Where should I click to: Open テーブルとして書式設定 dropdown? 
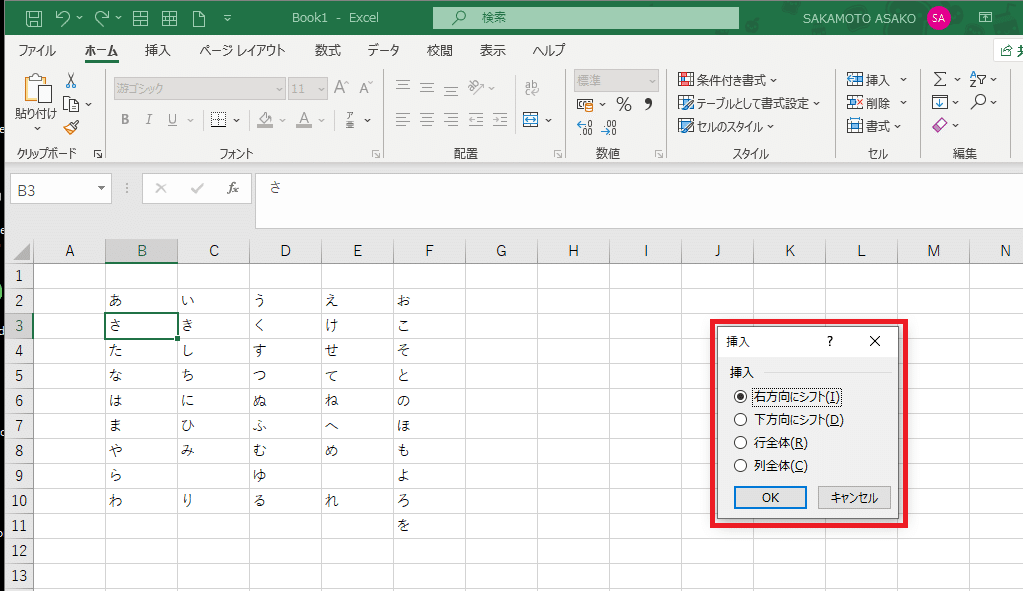[x=749, y=103]
